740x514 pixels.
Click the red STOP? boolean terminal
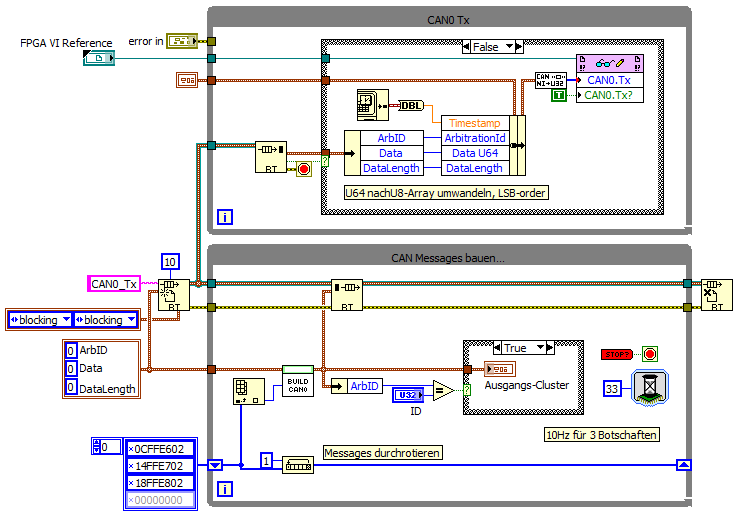(617, 354)
